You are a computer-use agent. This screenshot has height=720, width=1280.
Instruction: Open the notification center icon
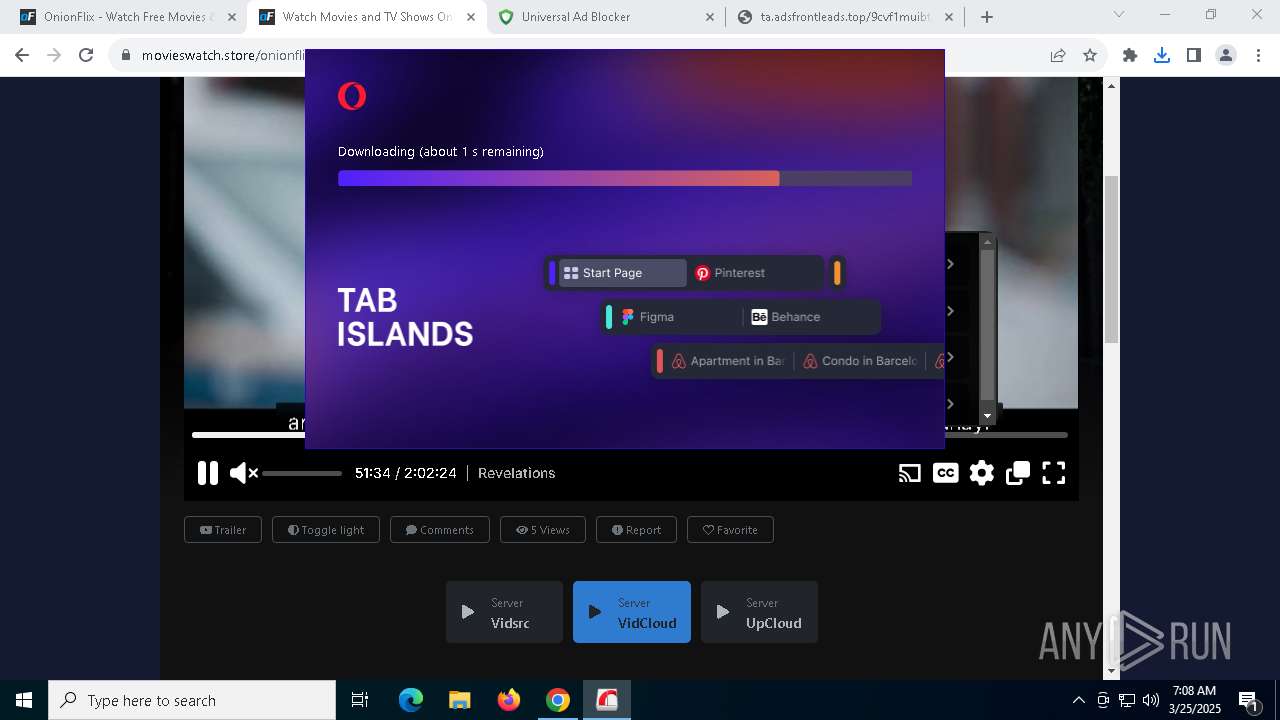pos(1248,700)
